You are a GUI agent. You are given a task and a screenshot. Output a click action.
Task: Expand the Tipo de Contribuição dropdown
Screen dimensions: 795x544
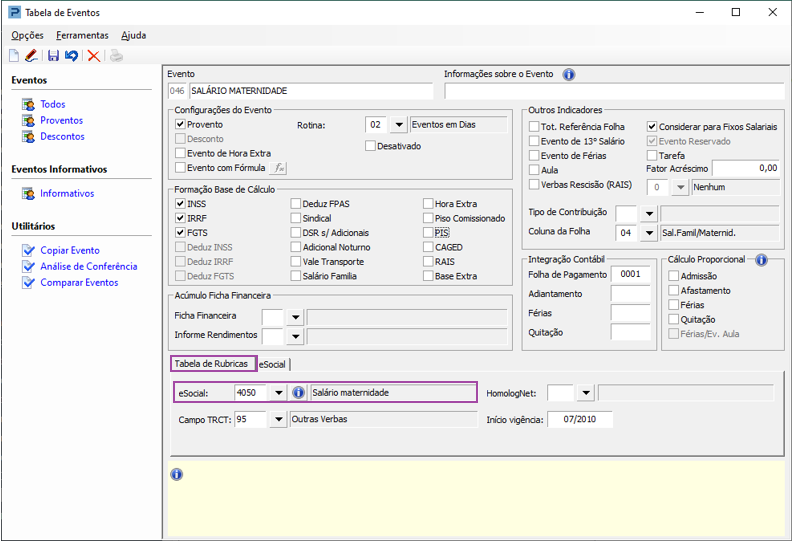[649, 214]
